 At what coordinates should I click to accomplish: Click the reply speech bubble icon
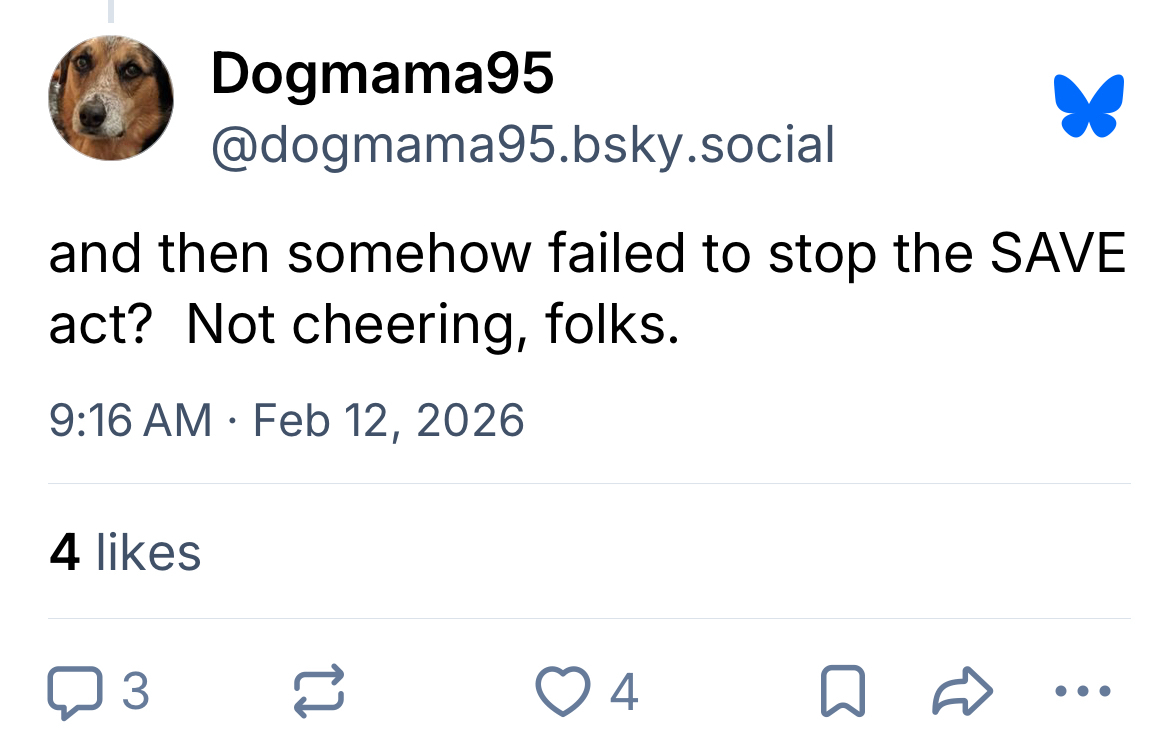click(x=74, y=691)
